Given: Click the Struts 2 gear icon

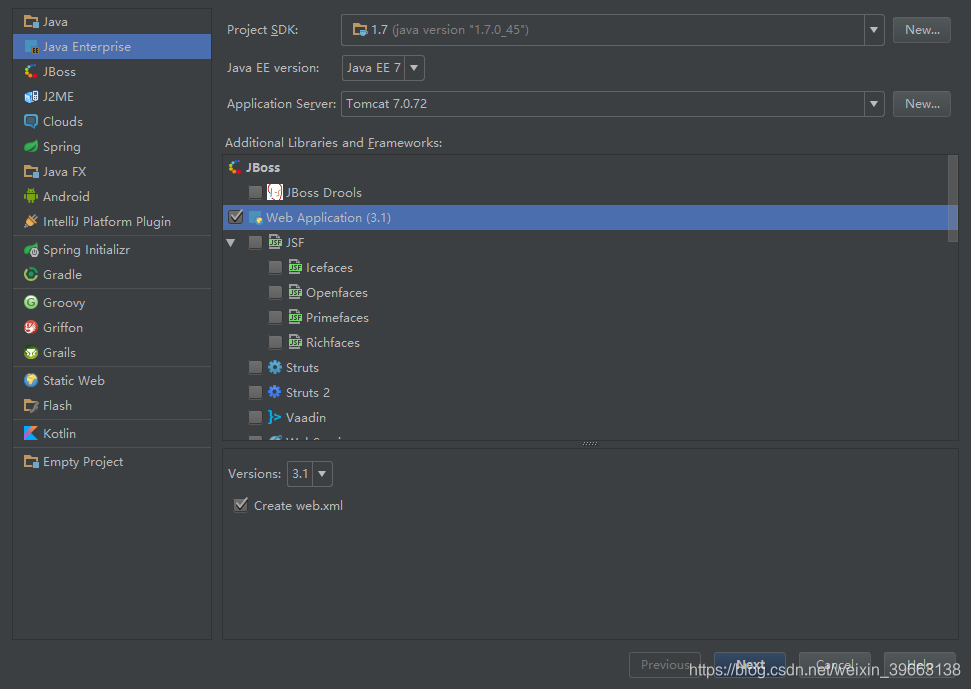Looking at the screenshot, I should 274,392.
